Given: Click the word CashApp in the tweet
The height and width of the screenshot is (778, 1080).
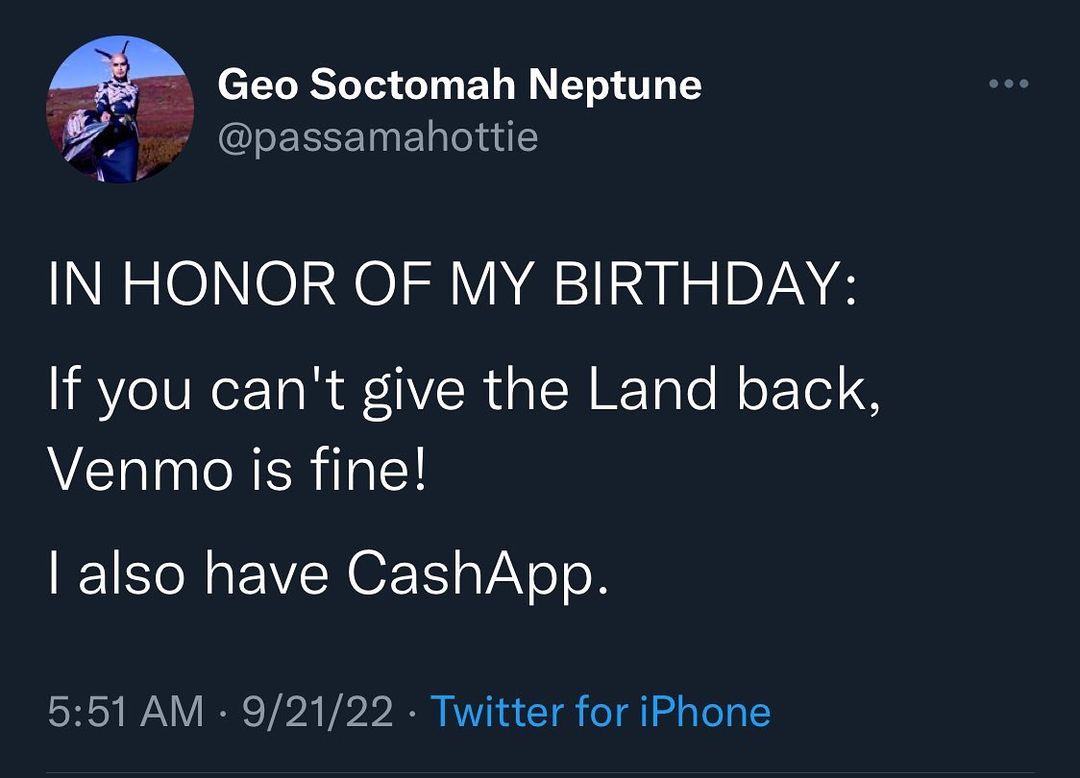Looking at the screenshot, I should 476,574.
